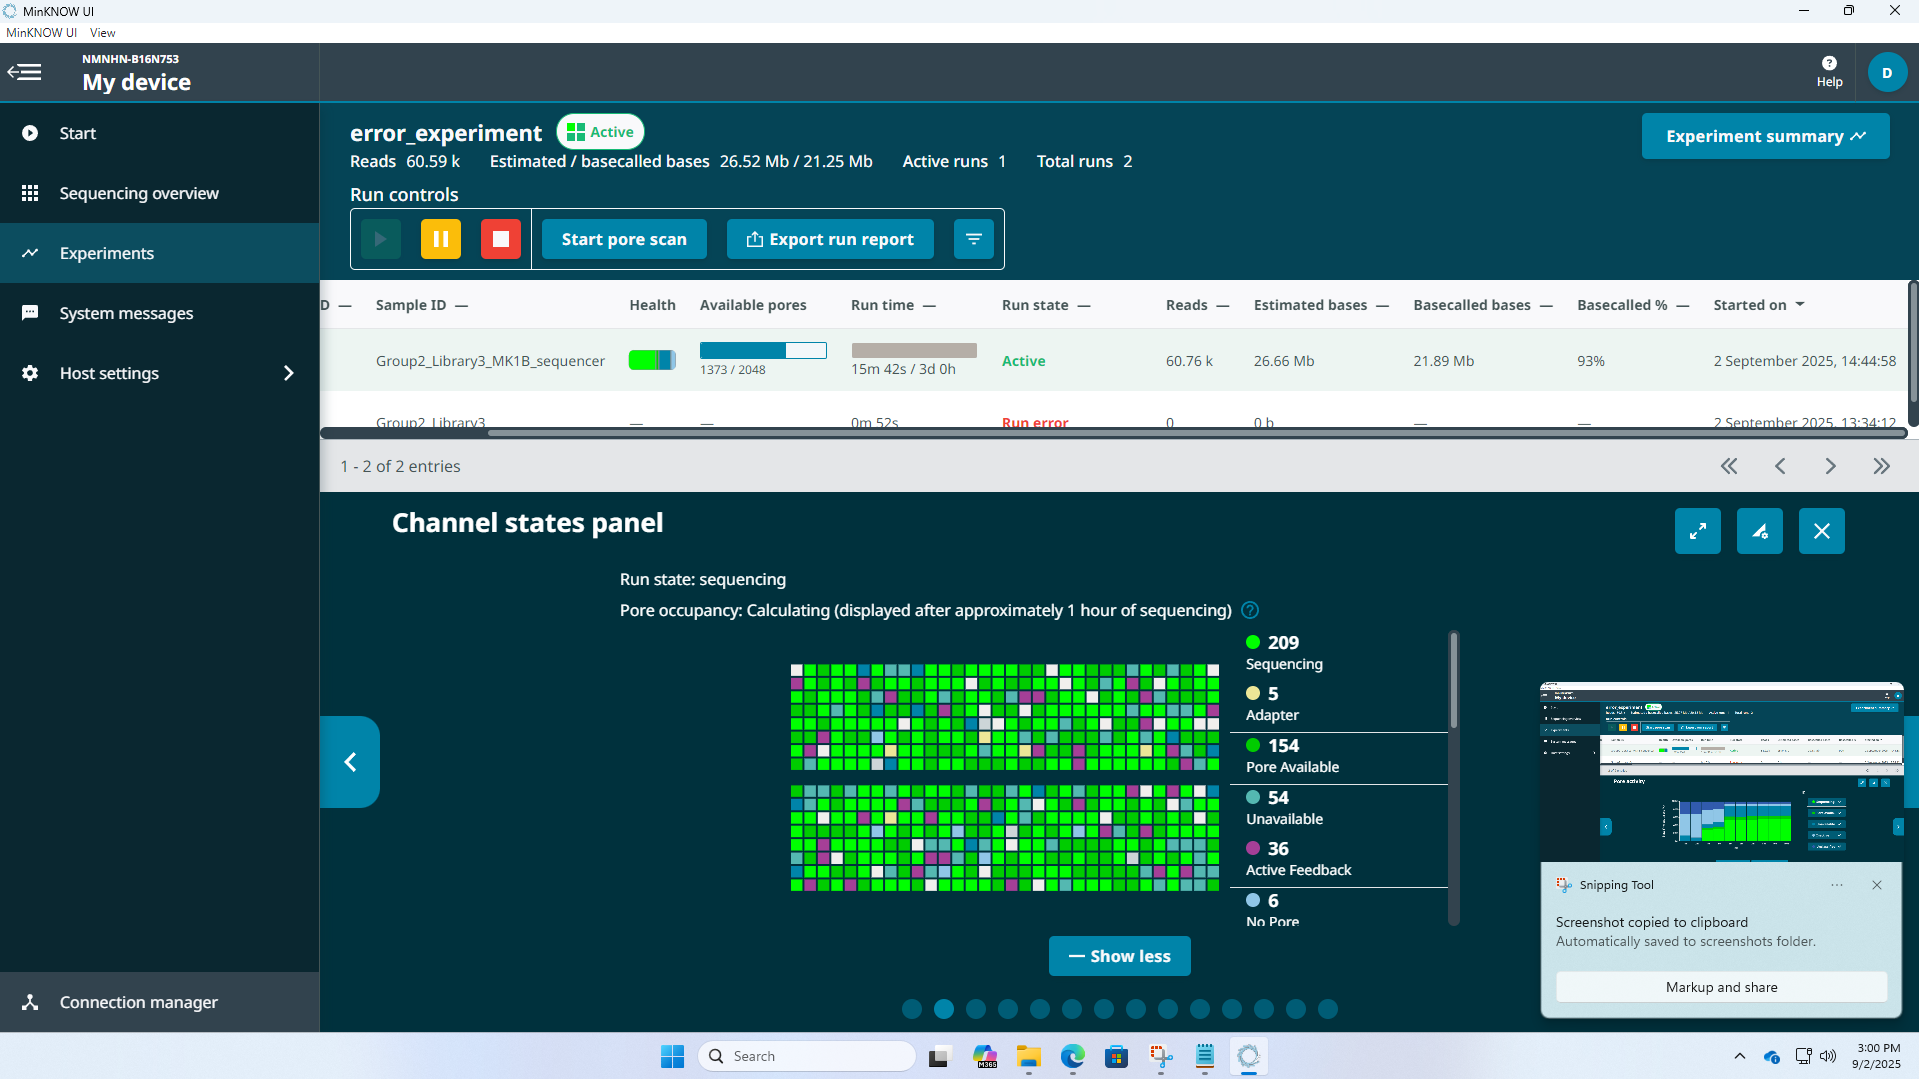Pause the sequencing run

tap(440, 239)
